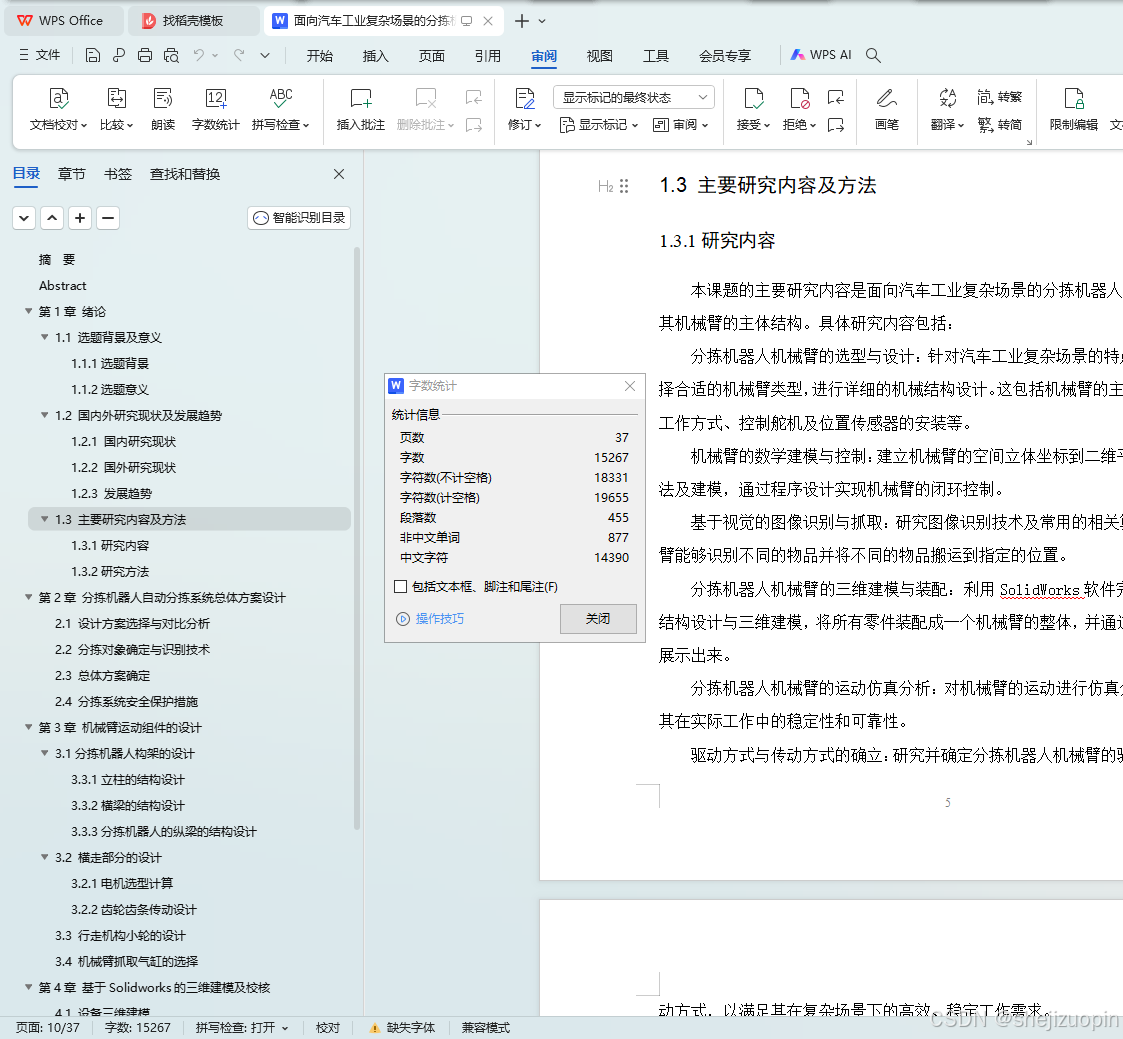Open the 会员专享 ribbon tab
The height and width of the screenshot is (1039, 1123).
[725, 56]
